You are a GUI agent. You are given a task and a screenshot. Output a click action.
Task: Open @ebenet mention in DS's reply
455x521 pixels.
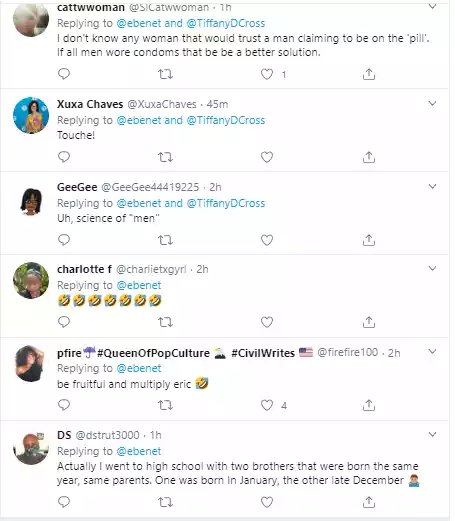click(139, 451)
